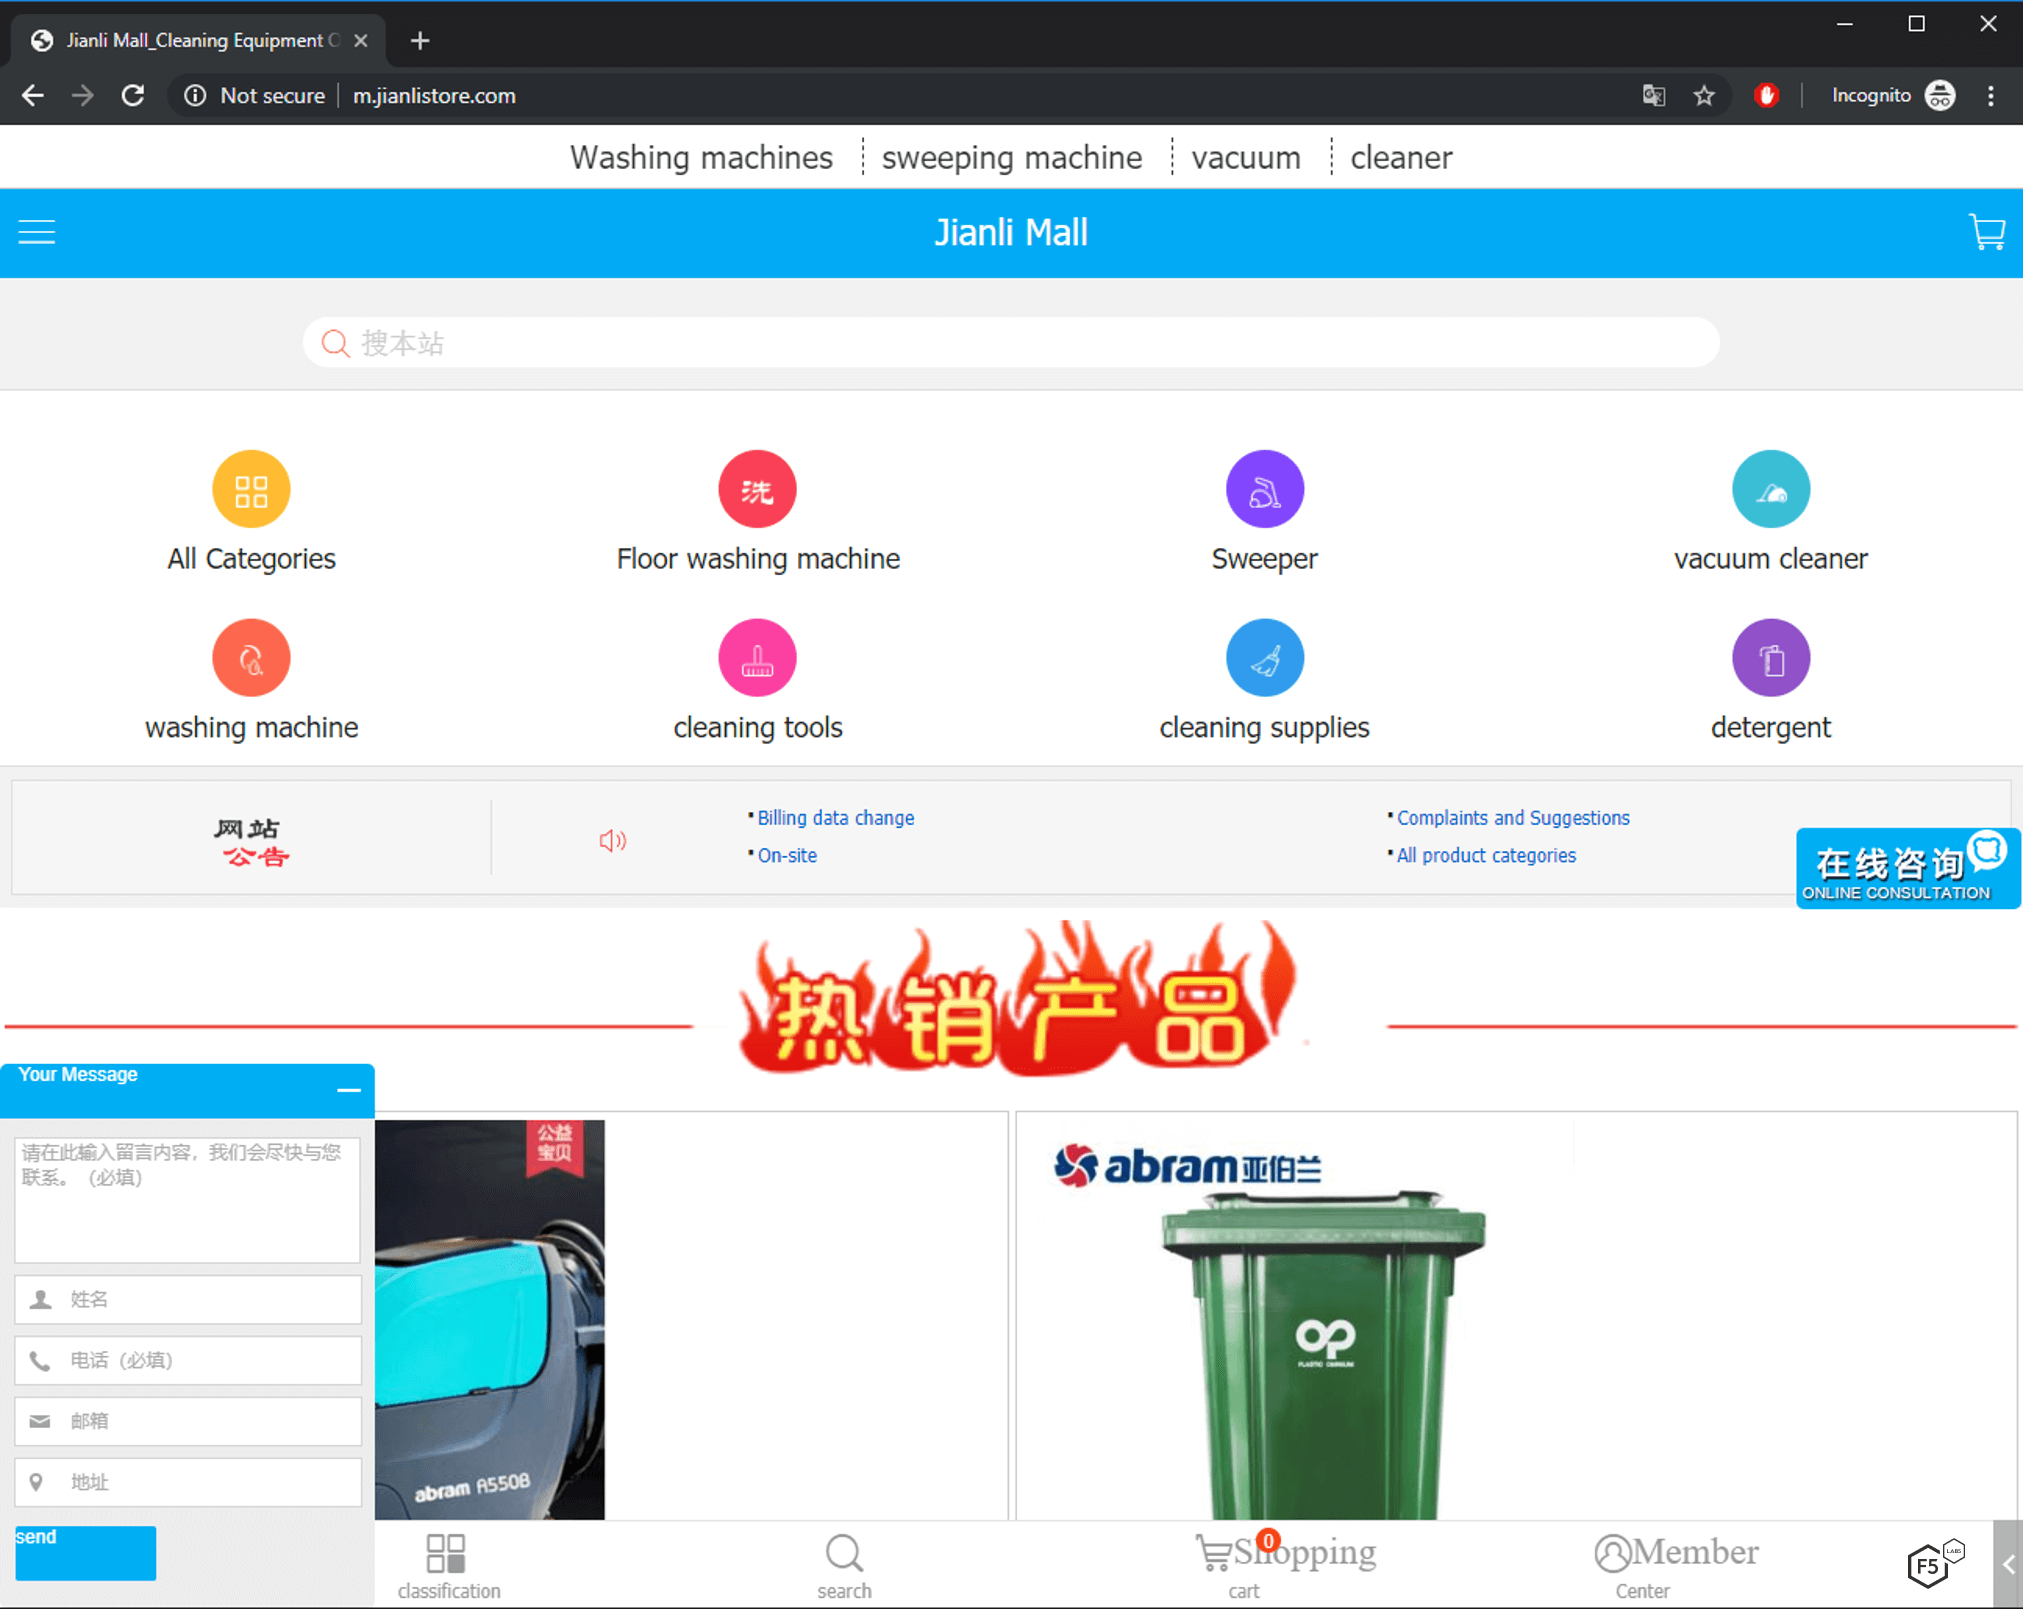2023x1609 pixels.
Task: Choose the detergent category icon
Action: pyautogui.click(x=1770, y=658)
